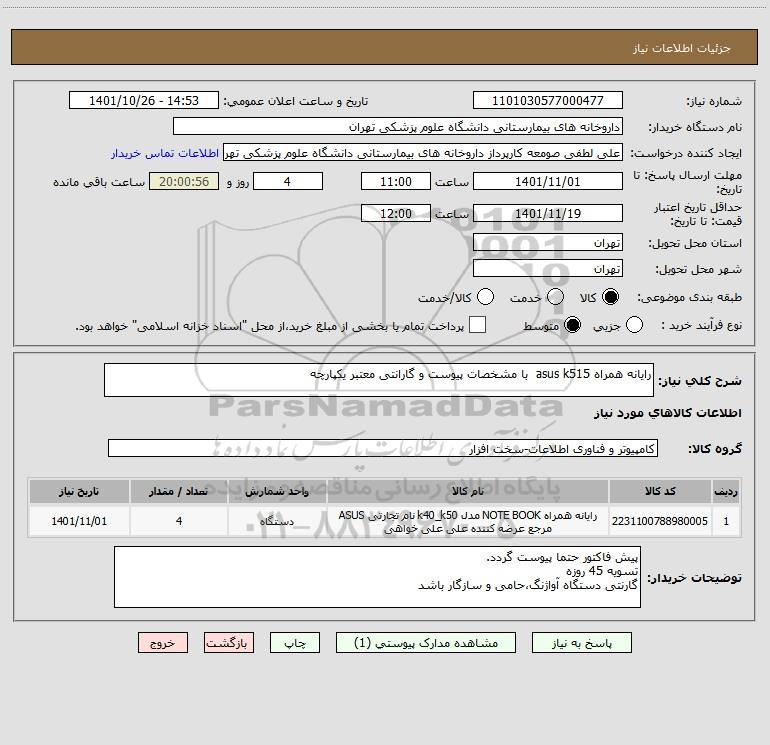Click the buyer notes text area

coord(377,577)
